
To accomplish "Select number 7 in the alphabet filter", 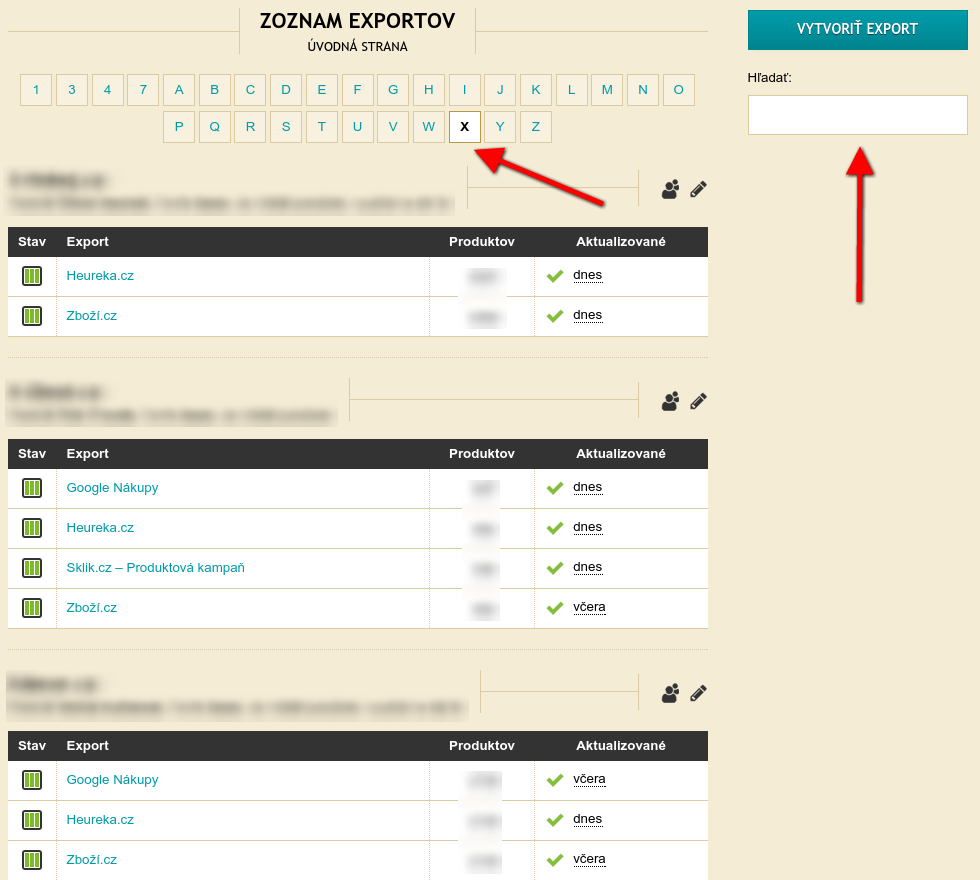I will [x=143, y=90].
